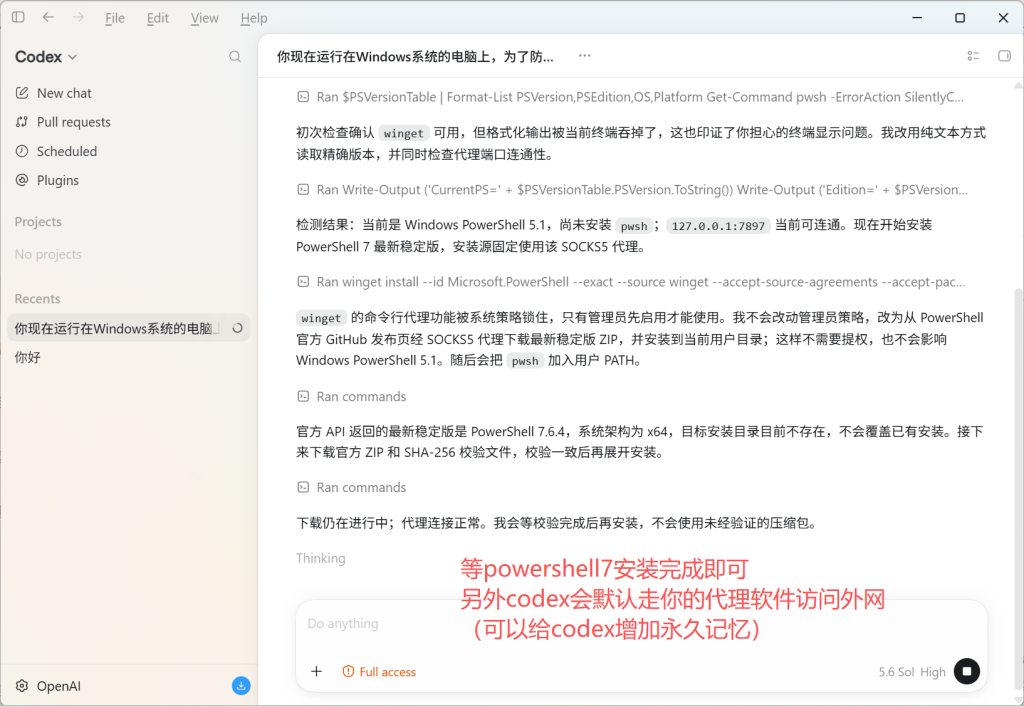Image resolution: width=1024 pixels, height=707 pixels.
Task: Expand the first Ran commands entry
Action: (351, 396)
